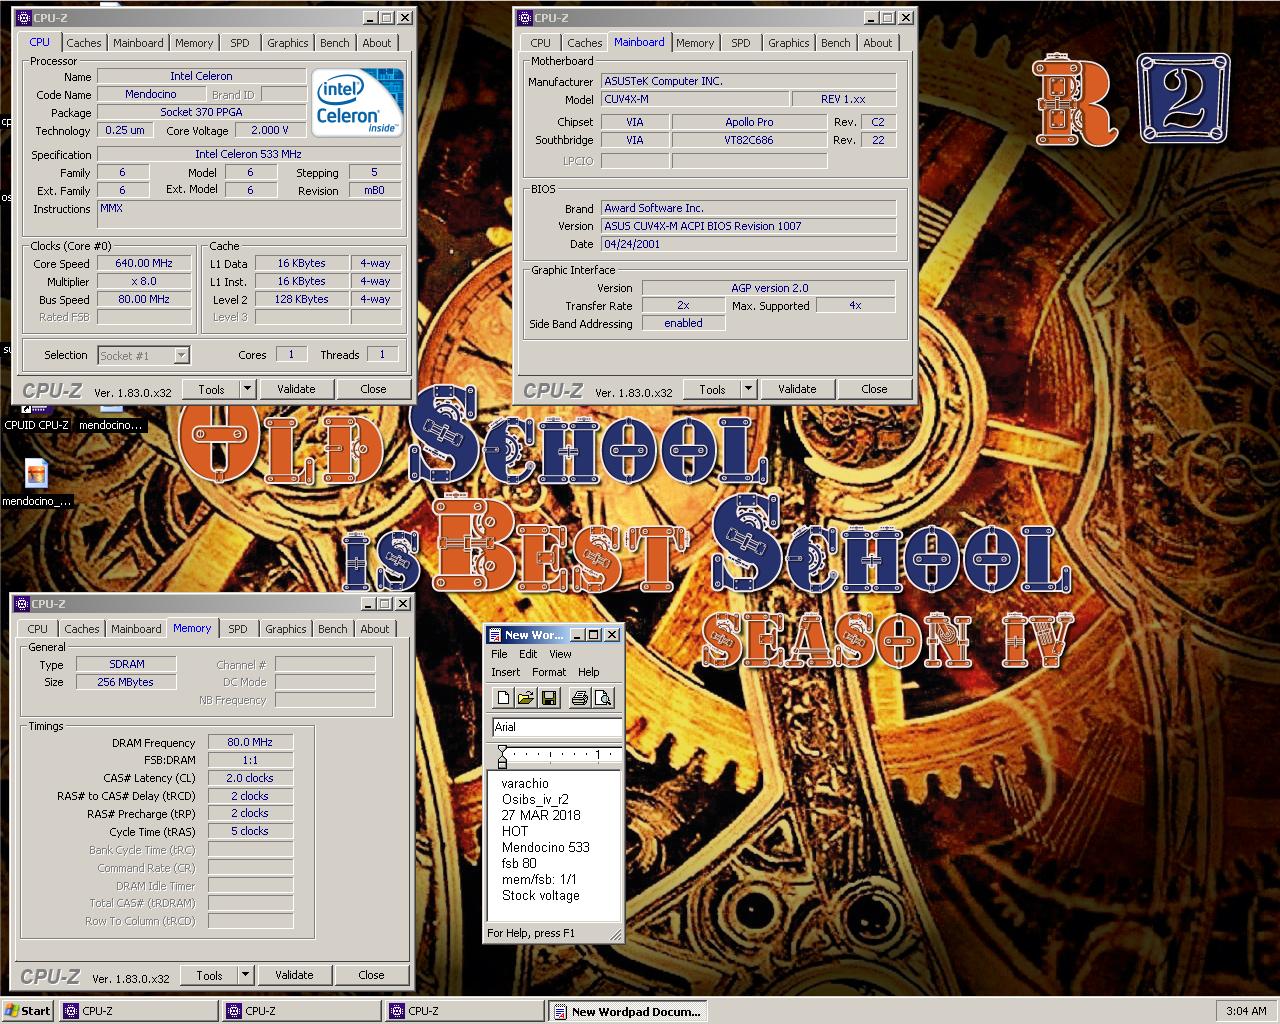Open the Format menu in WordPad
The image size is (1280, 1024).
[x=549, y=672]
